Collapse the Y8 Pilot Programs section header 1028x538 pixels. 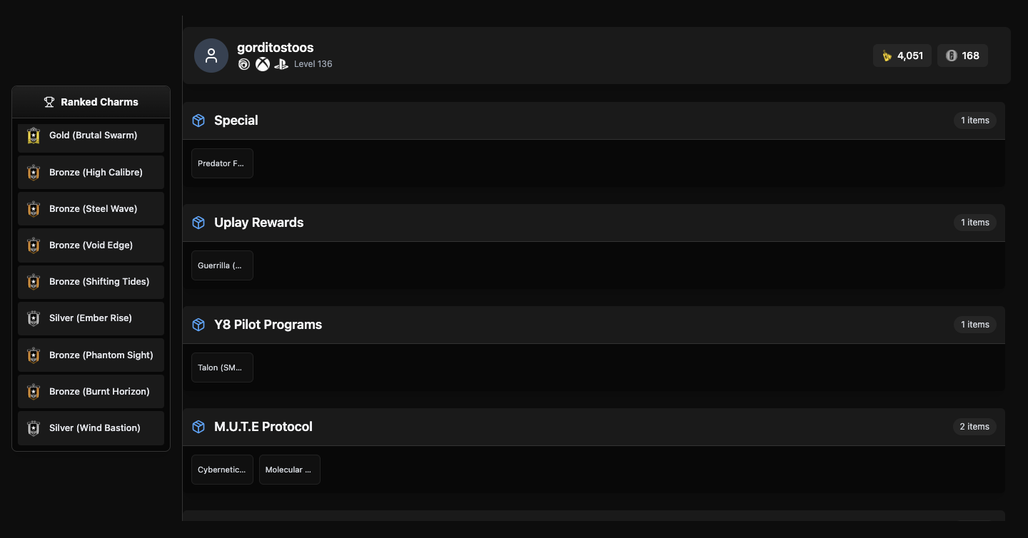[594, 325]
